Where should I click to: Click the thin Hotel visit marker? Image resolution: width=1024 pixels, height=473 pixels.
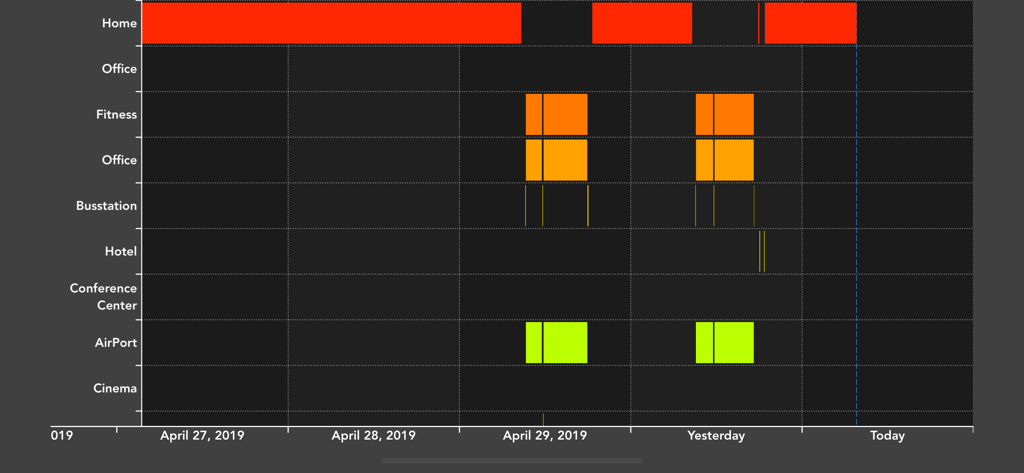[x=761, y=251]
